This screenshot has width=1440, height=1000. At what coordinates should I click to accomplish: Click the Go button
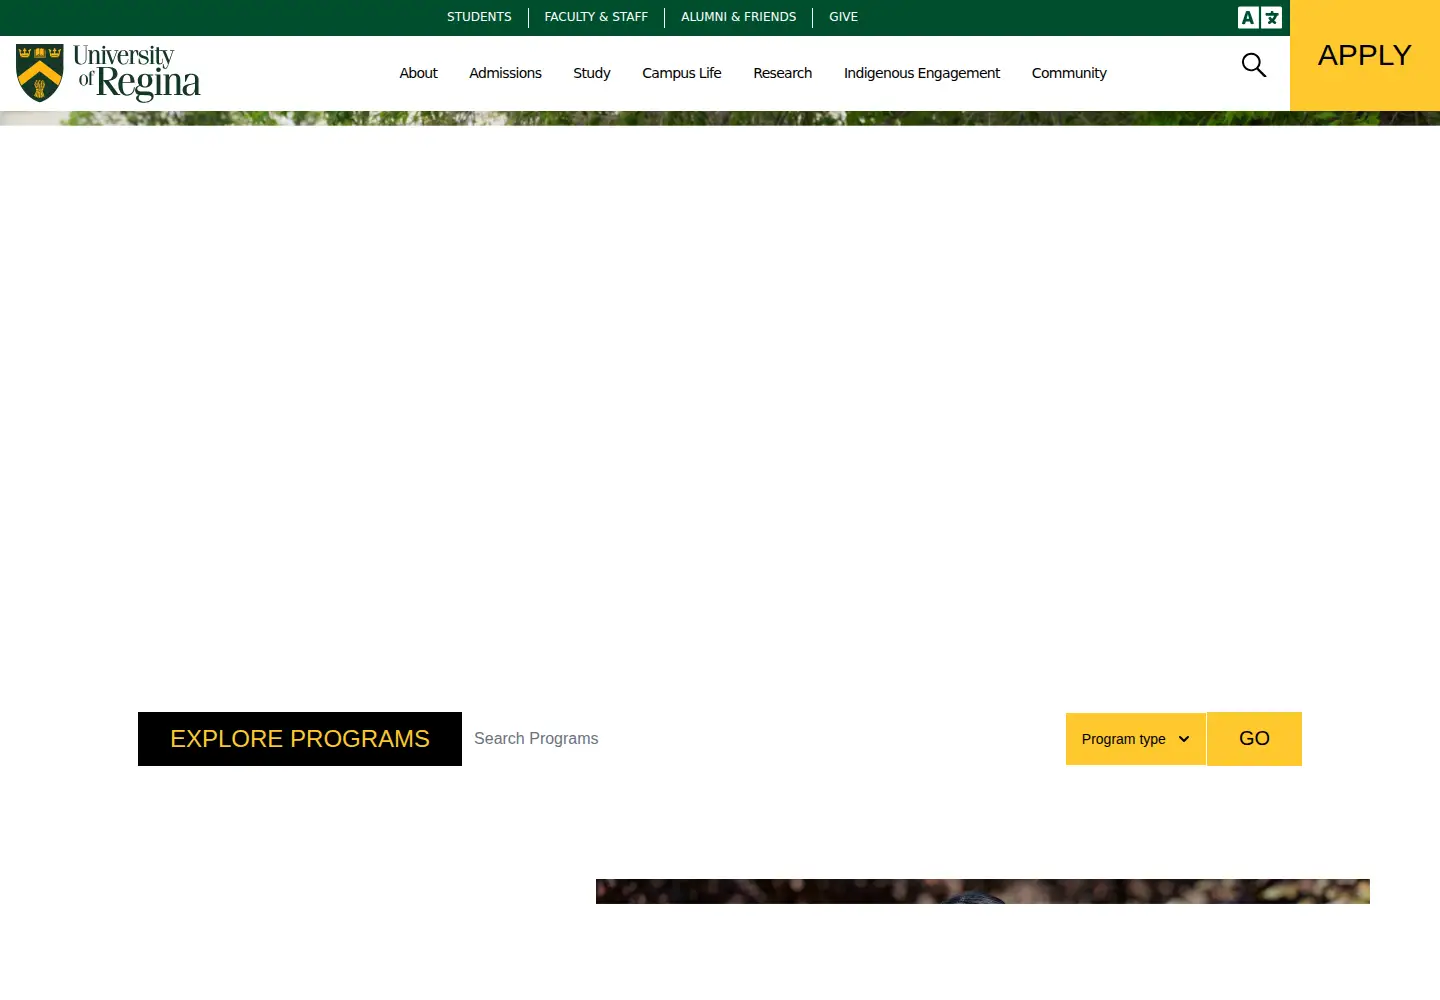coord(1254,739)
